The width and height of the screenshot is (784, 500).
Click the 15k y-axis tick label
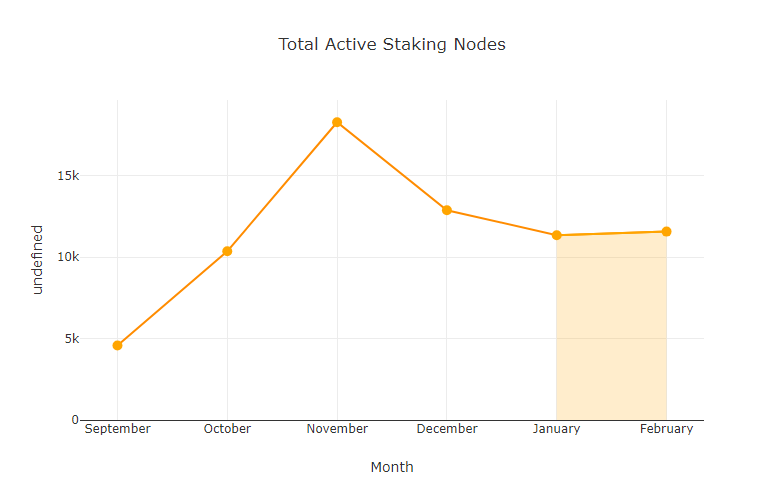(x=68, y=176)
